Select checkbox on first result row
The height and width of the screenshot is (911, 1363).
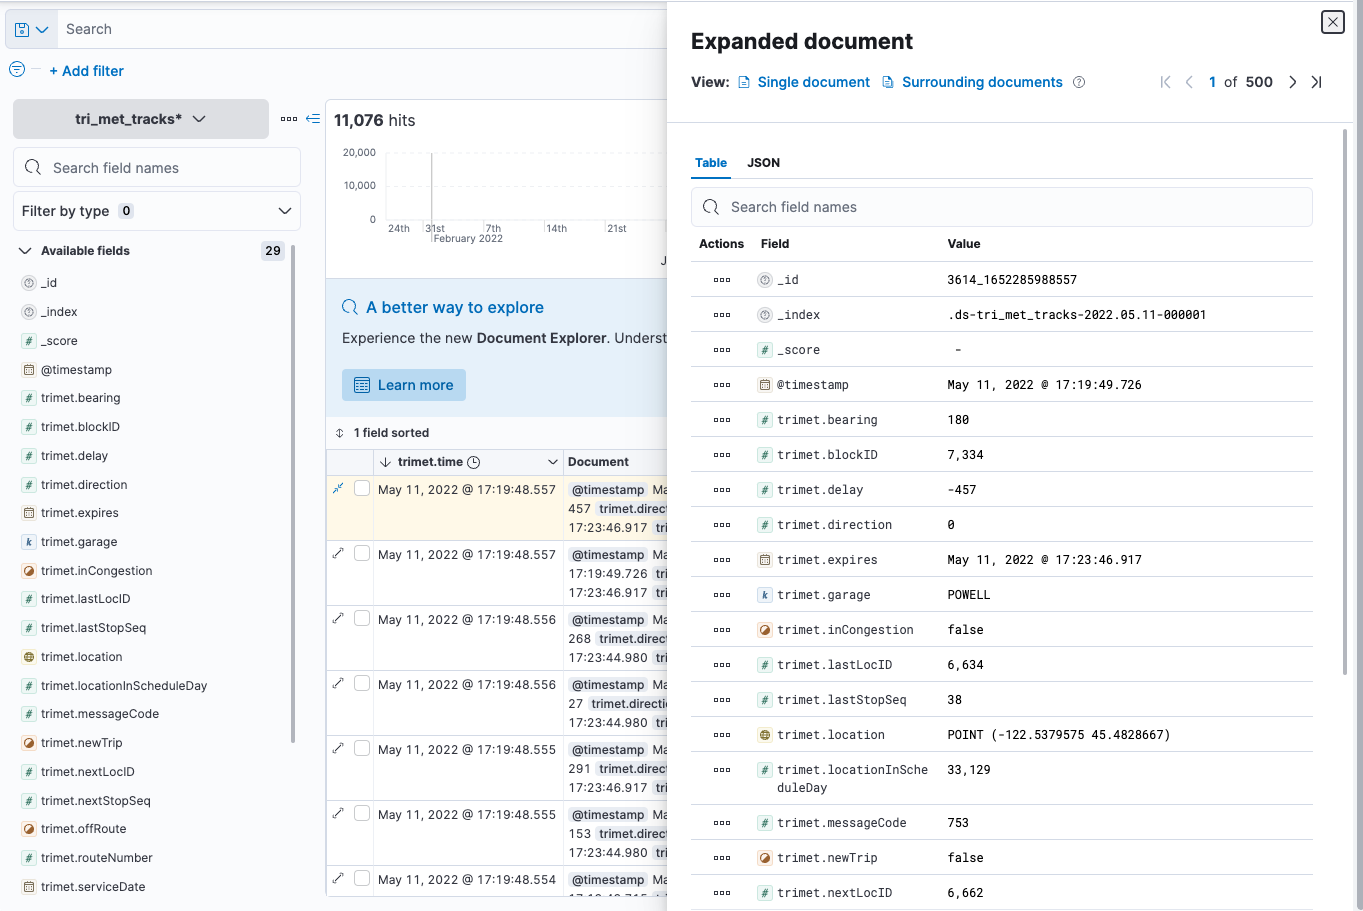click(362, 489)
